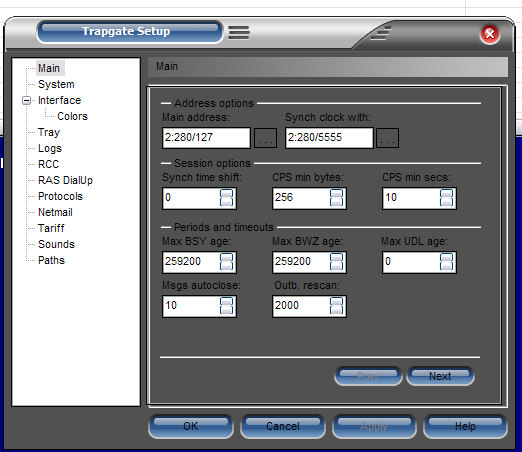Increase Outb. rescan value
Screen dimensions: 522x452
point(336,301)
